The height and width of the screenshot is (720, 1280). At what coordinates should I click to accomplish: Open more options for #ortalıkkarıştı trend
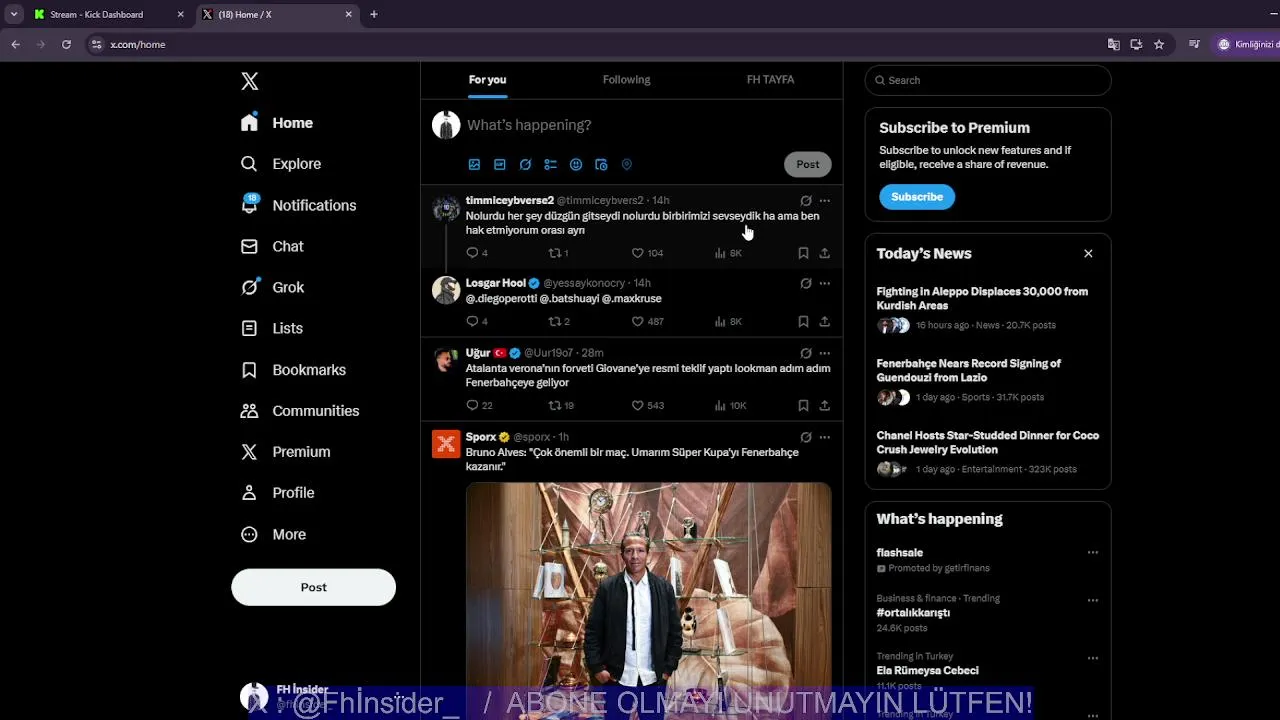1092,601
